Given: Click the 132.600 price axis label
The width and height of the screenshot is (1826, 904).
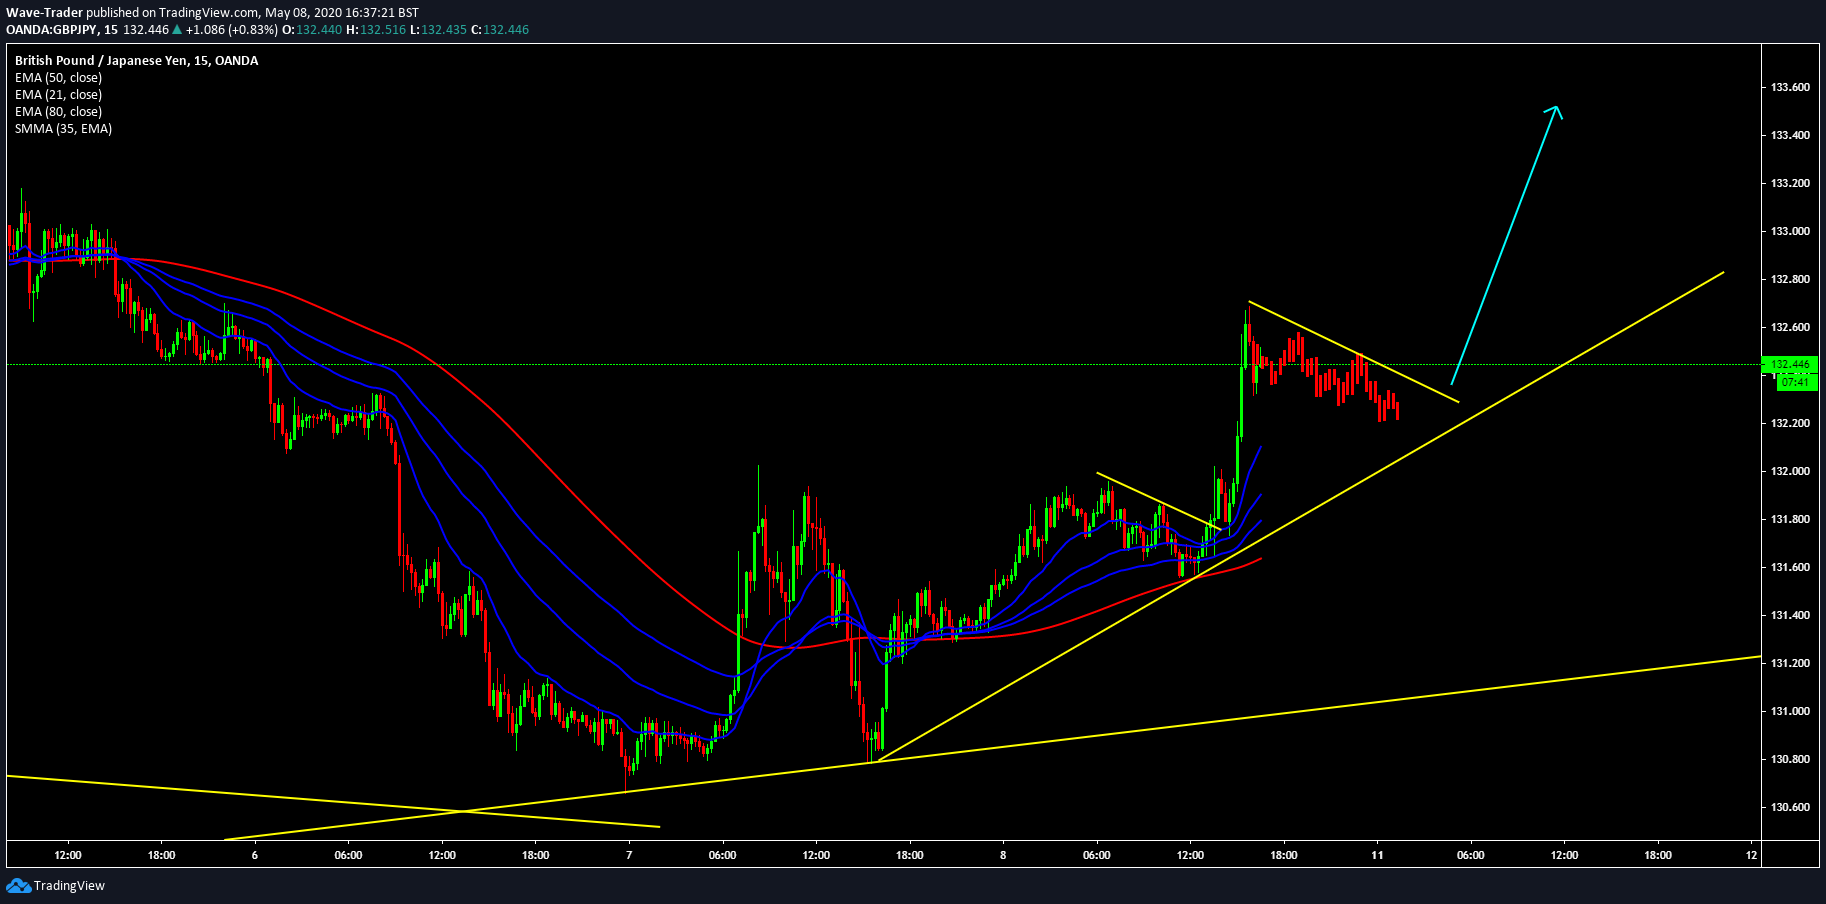Looking at the screenshot, I should pos(1790,328).
